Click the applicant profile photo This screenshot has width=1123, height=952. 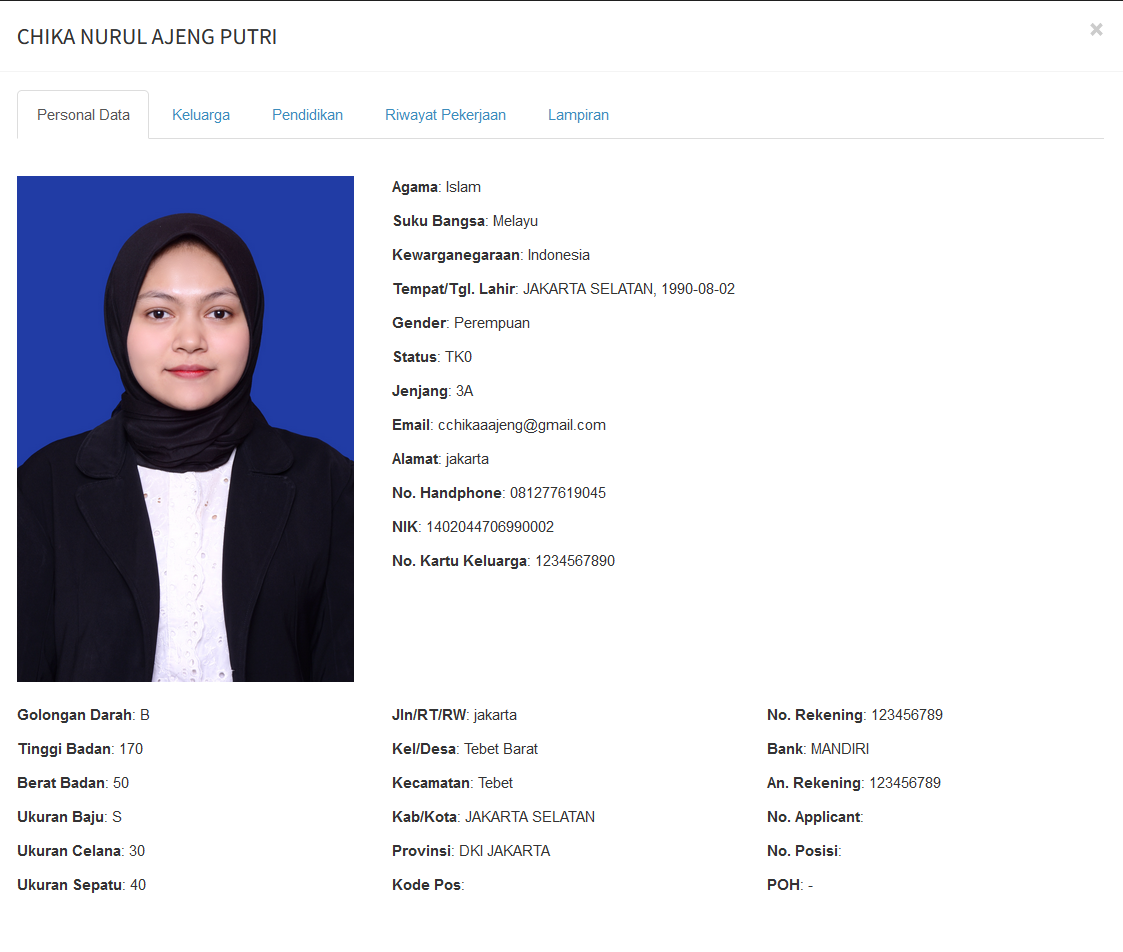pos(185,429)
